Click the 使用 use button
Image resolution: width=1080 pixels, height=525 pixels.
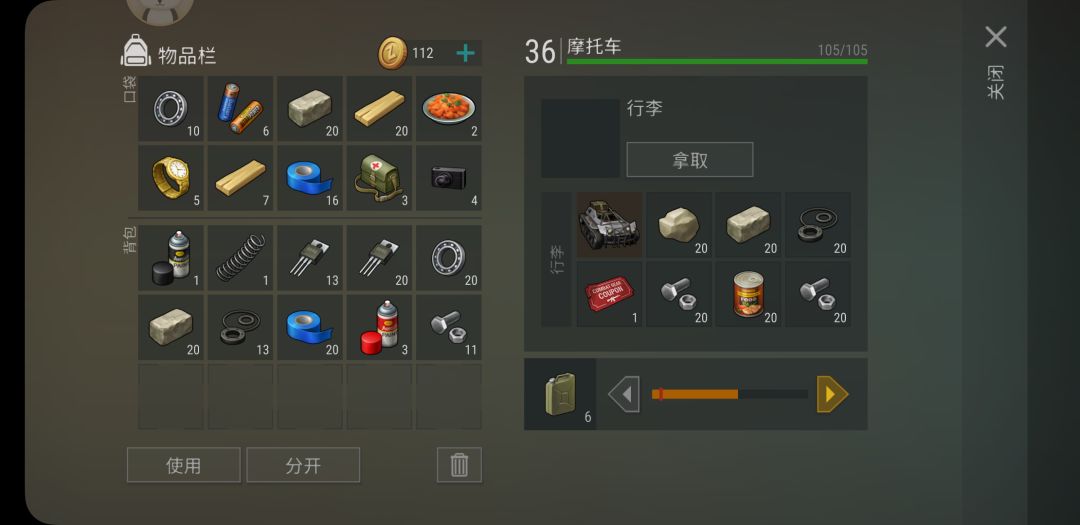[x=183, y=465]
